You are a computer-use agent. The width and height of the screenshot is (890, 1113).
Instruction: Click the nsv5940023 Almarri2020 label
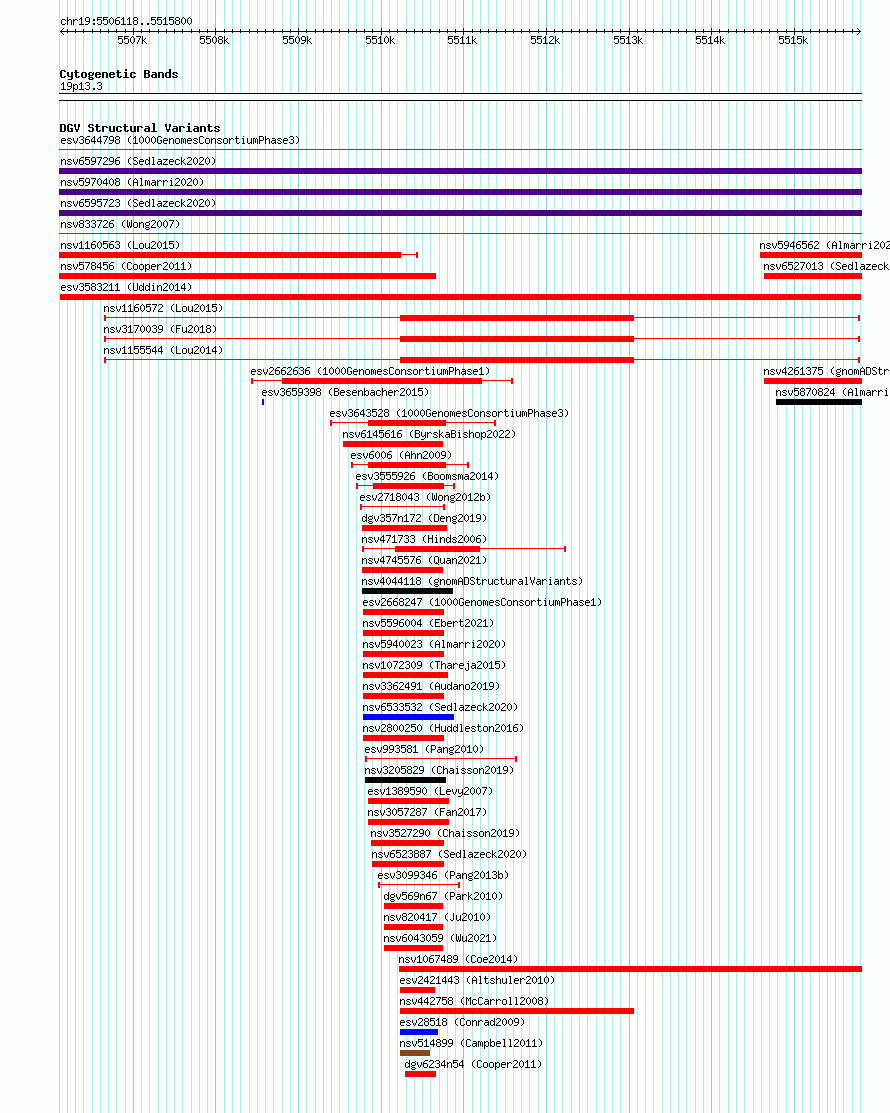pos(434,645)
